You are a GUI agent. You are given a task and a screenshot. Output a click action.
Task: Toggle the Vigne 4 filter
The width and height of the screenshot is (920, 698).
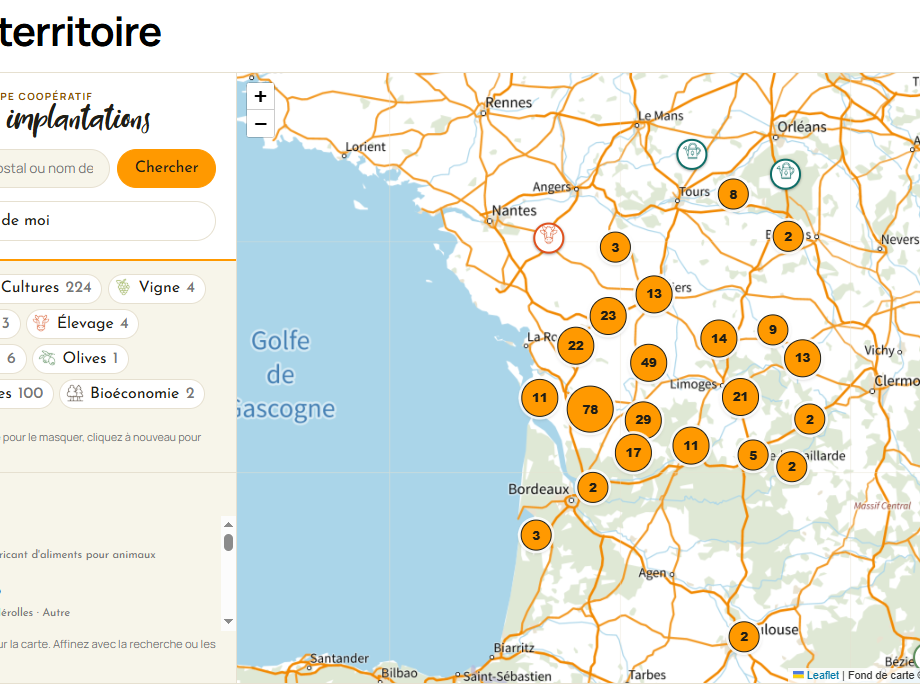tap(157, 288)
